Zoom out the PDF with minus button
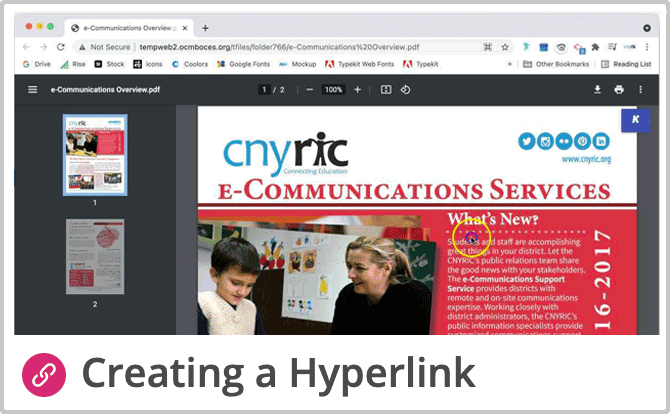 click(x=310, y=89)
